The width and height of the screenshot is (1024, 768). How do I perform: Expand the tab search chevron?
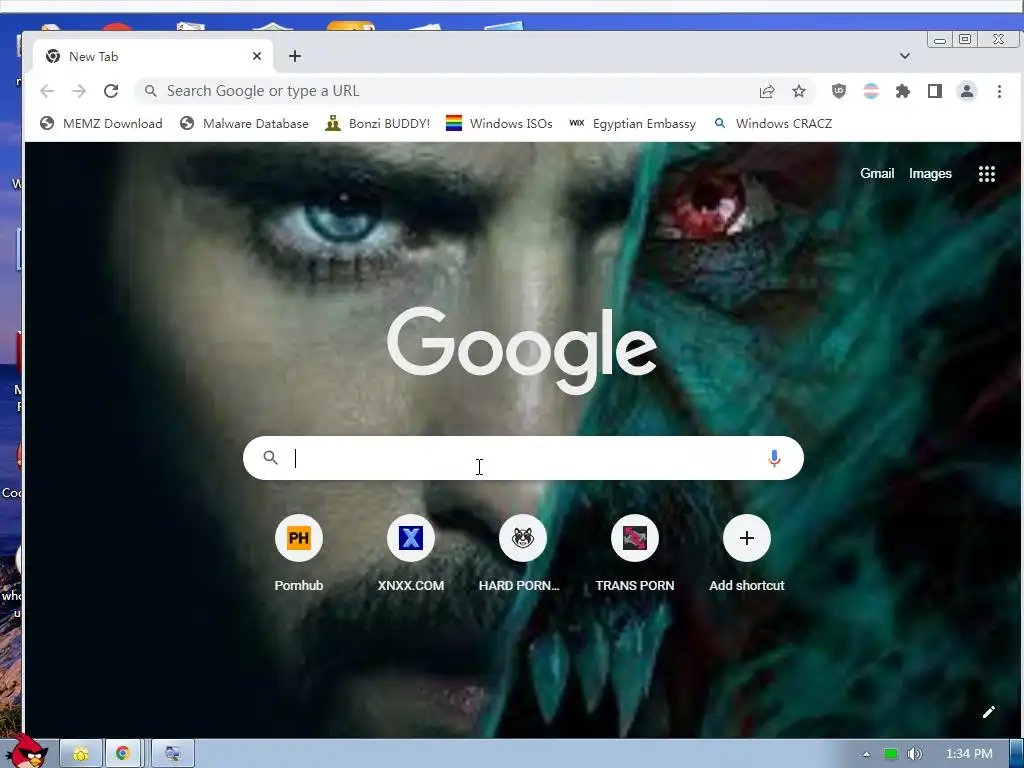point(904,56)
